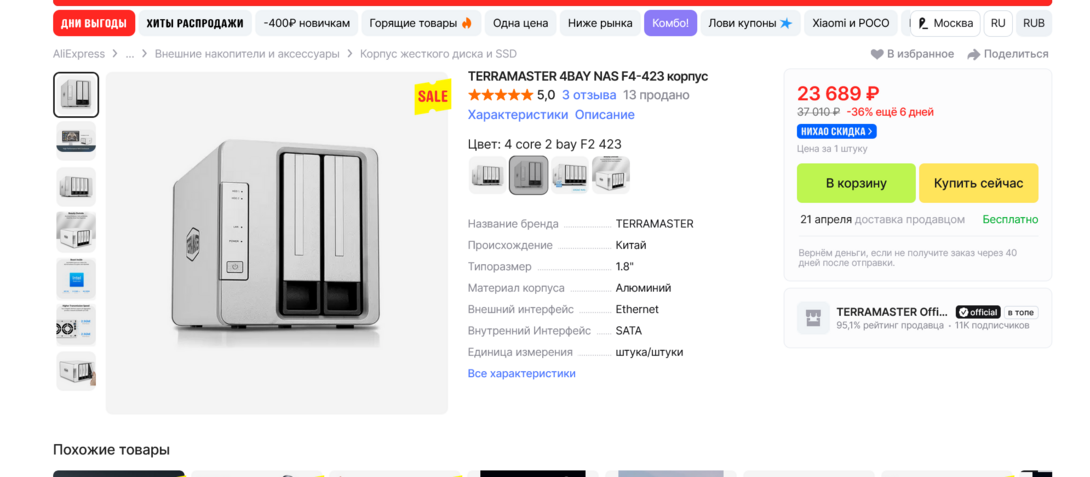Open the Хиты распродажи tab
Screen dimensions: 1090x477
tap(195, 23)
